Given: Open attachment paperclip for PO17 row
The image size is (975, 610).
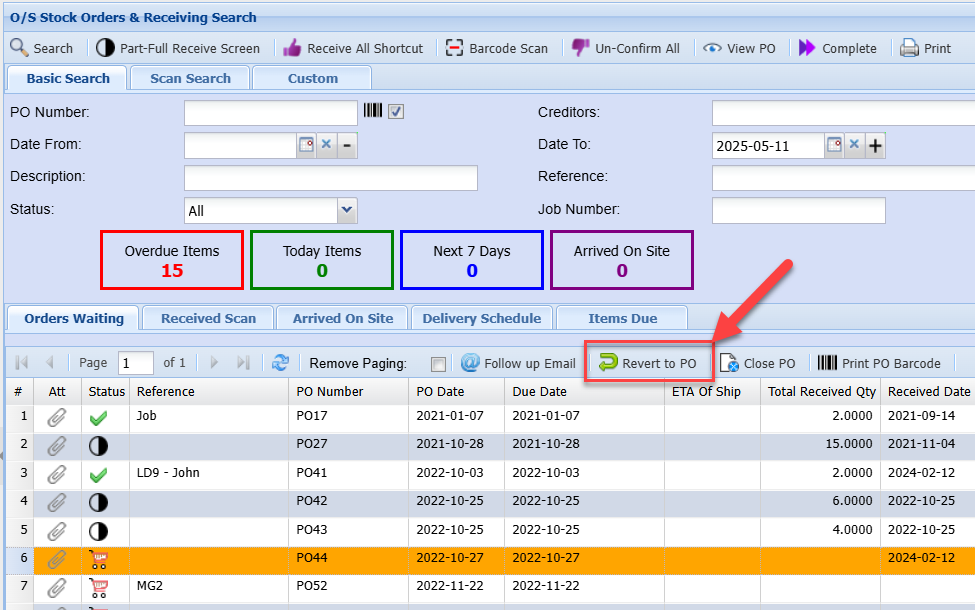Looking at the screenshot, I should 57,417.
